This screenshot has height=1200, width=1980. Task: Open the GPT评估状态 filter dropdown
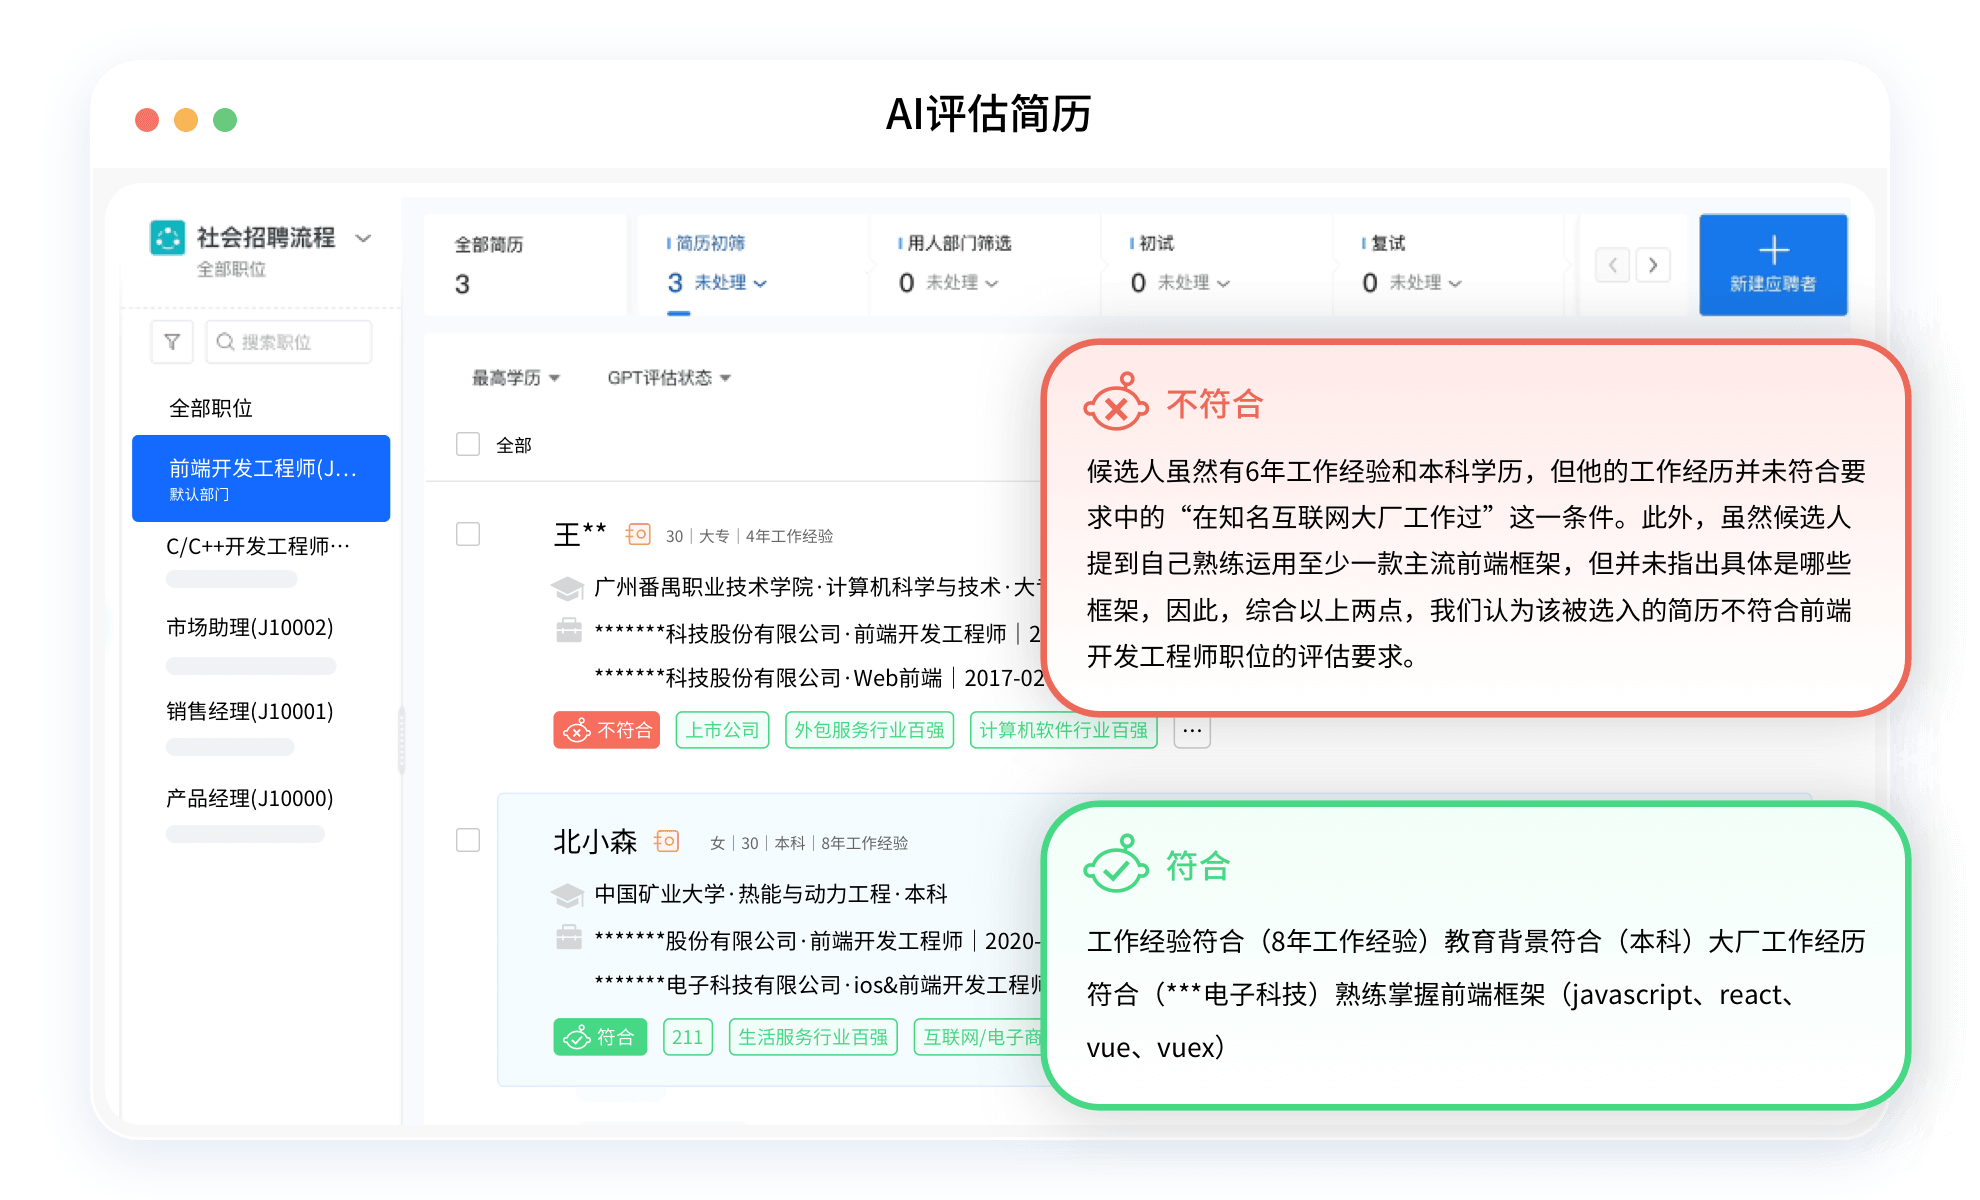click(668, 378)
